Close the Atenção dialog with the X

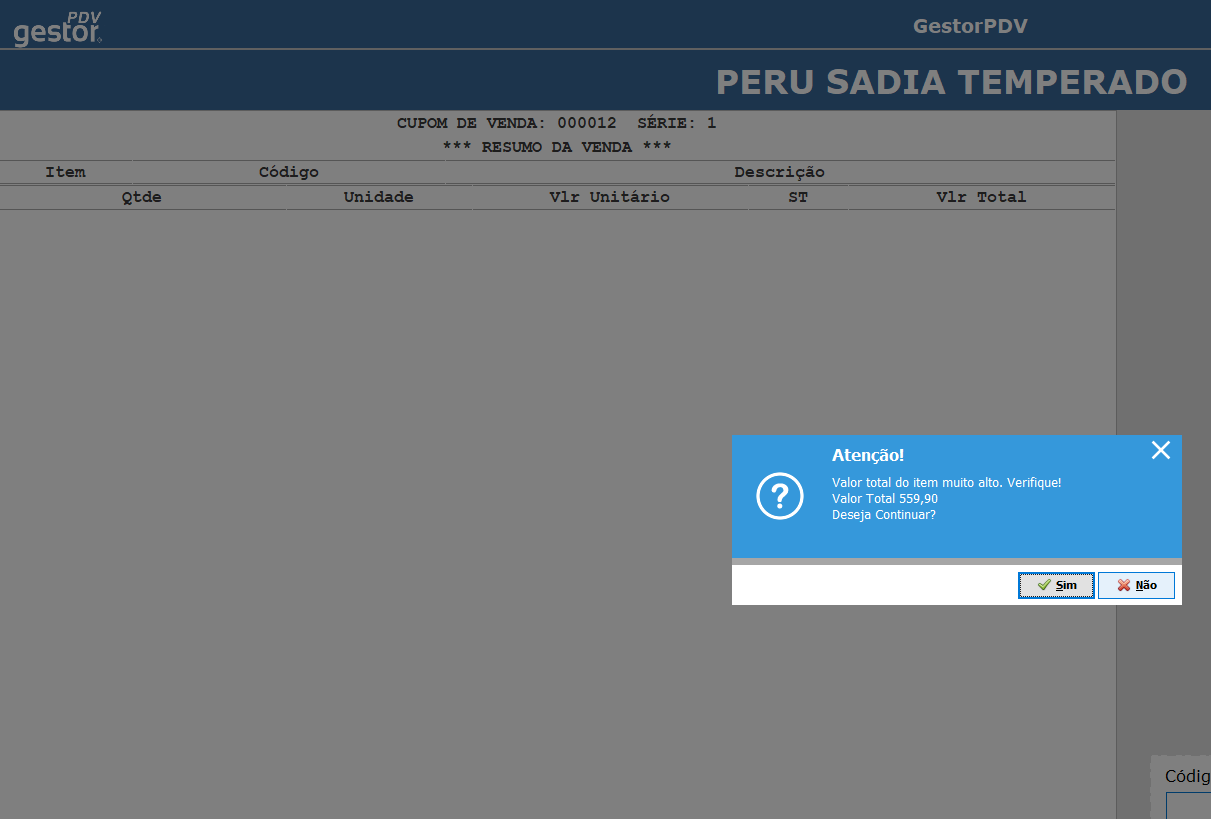pyautogui.click(x=1160, y=450)
